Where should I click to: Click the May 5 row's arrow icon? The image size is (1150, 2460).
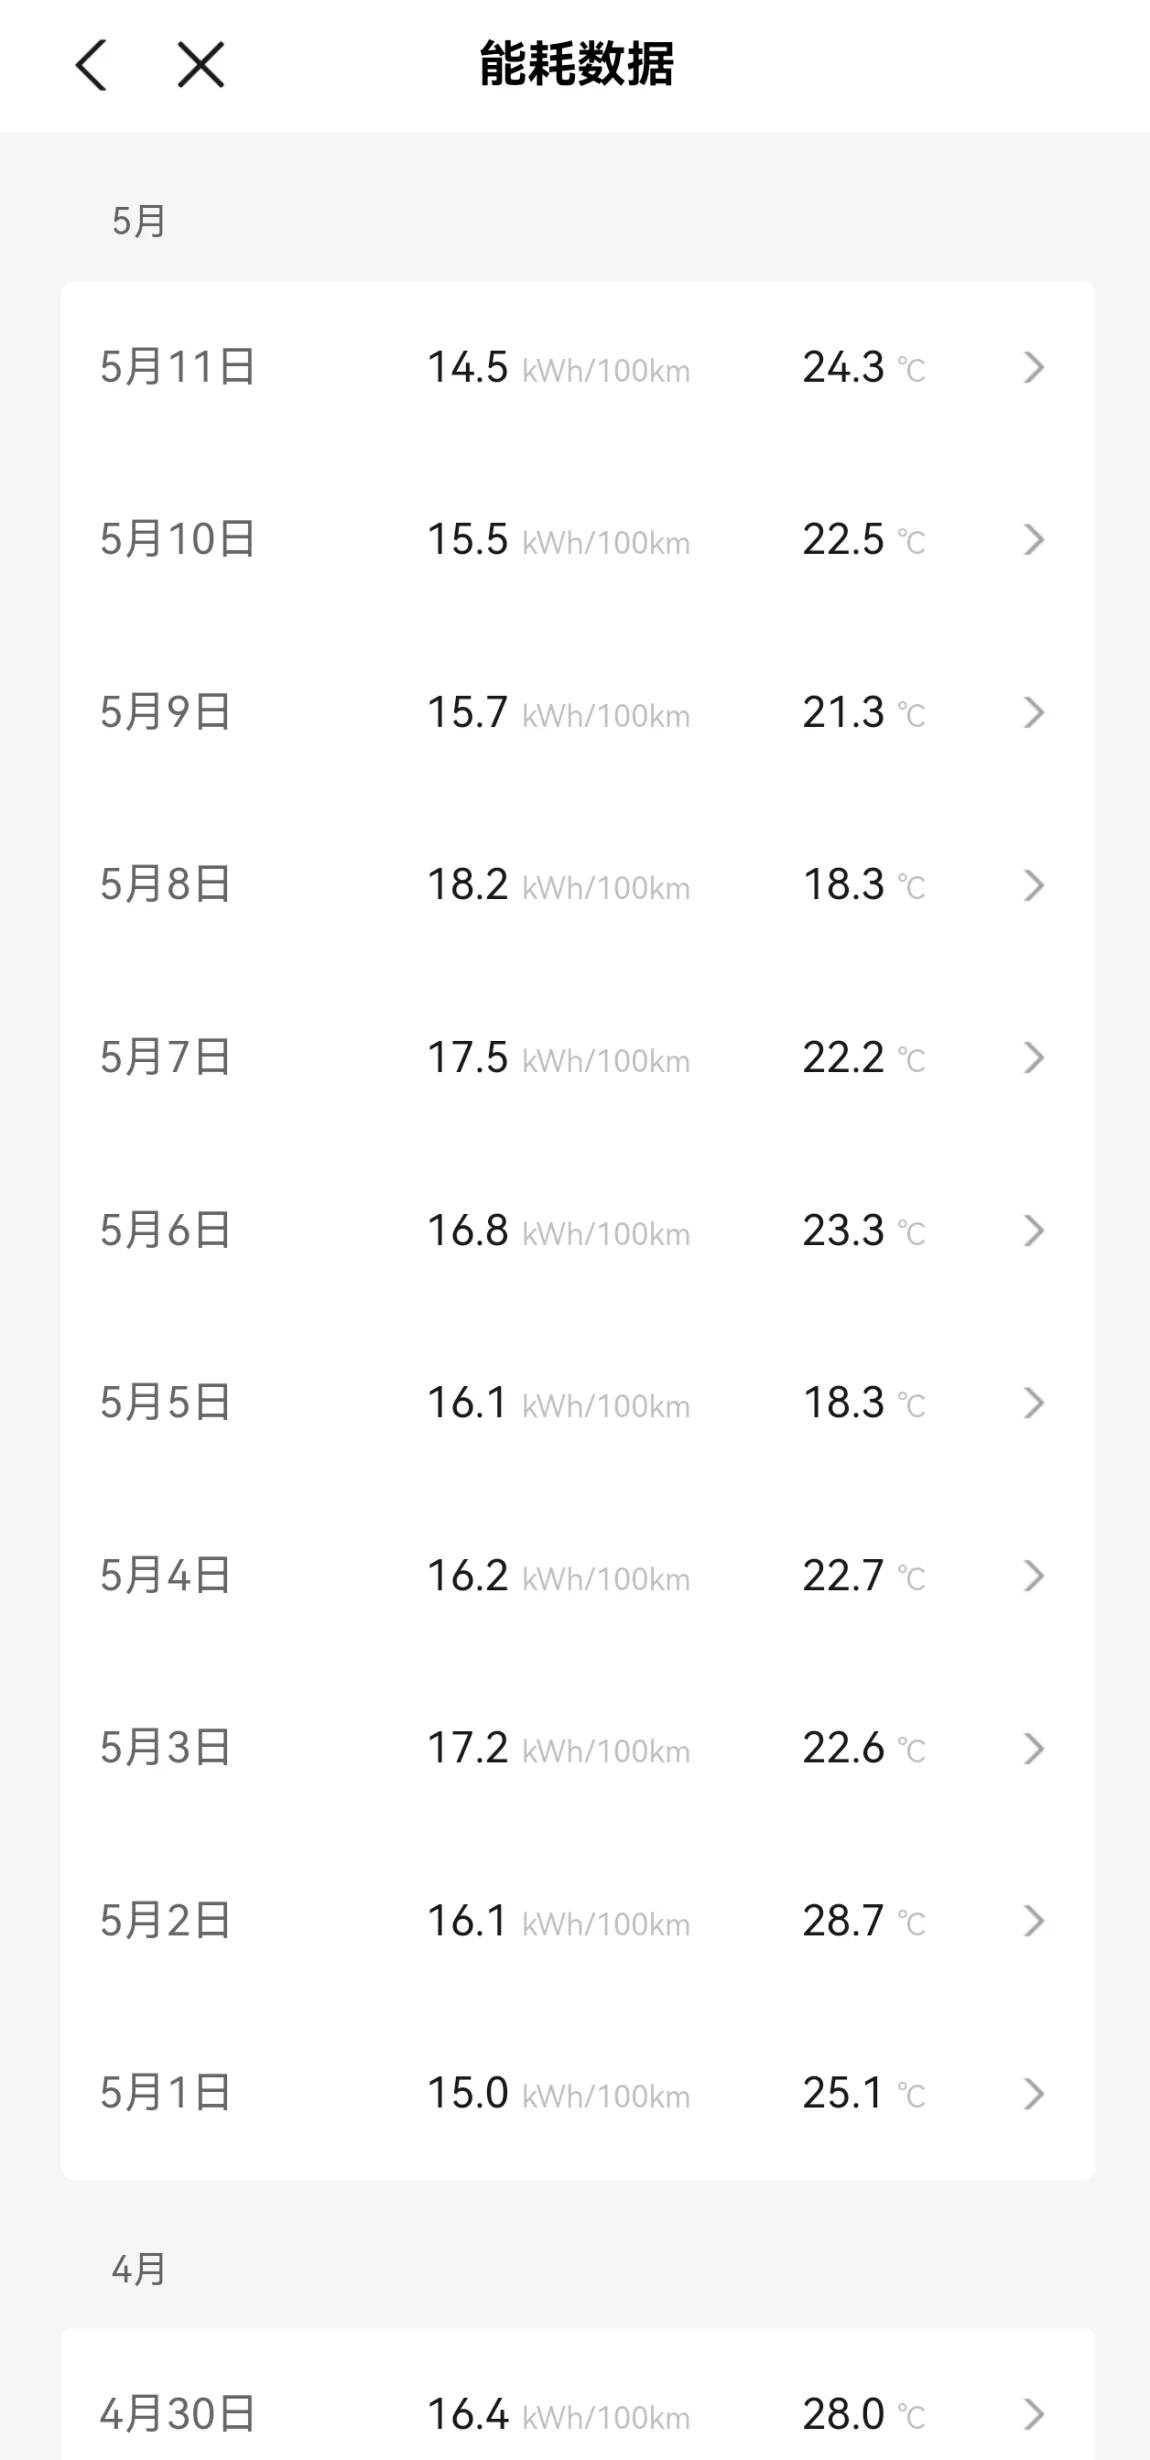coord(1034,1403)
